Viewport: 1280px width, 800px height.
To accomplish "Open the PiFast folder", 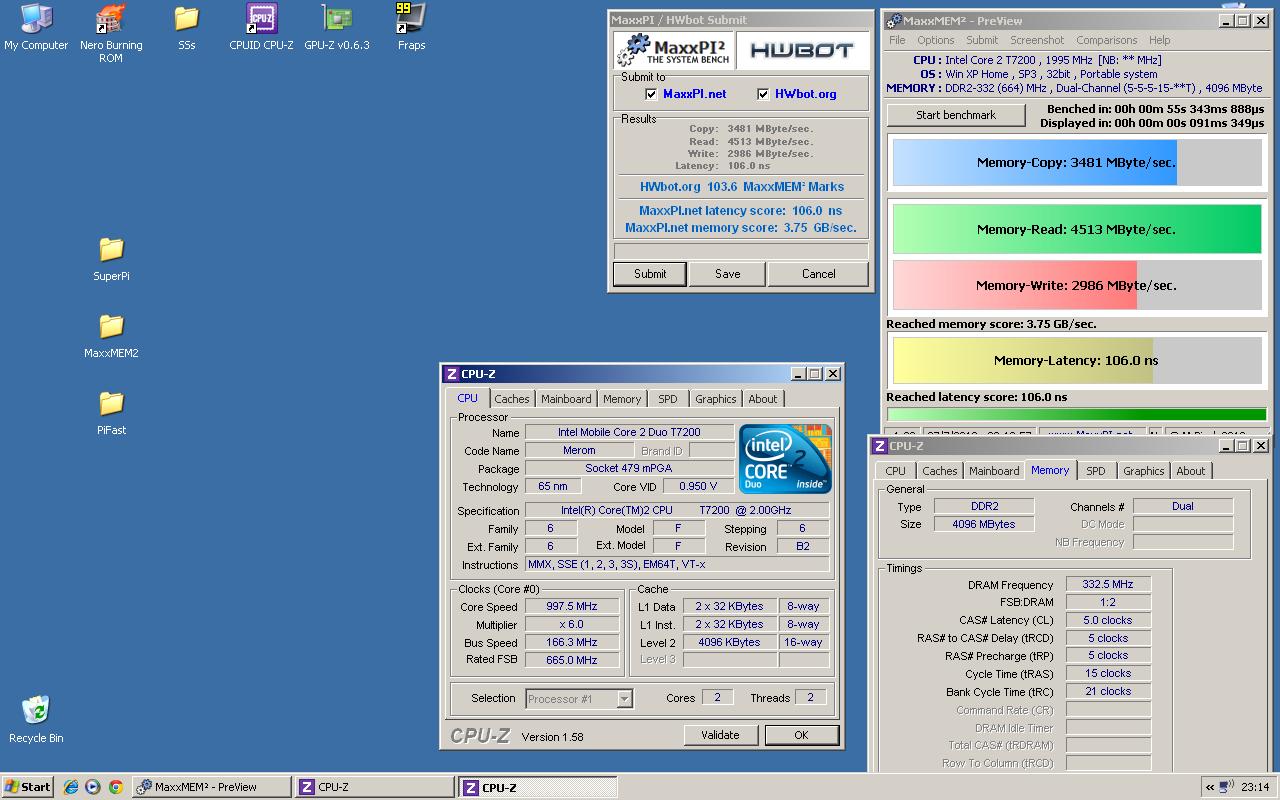I will point(111,412).
